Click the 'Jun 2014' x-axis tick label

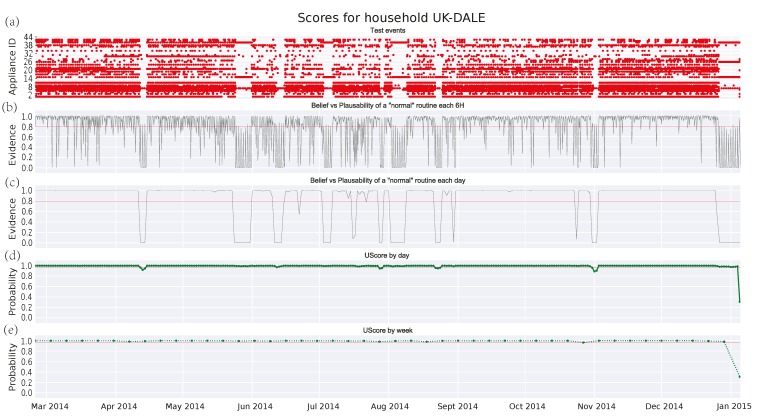[255, 407]
